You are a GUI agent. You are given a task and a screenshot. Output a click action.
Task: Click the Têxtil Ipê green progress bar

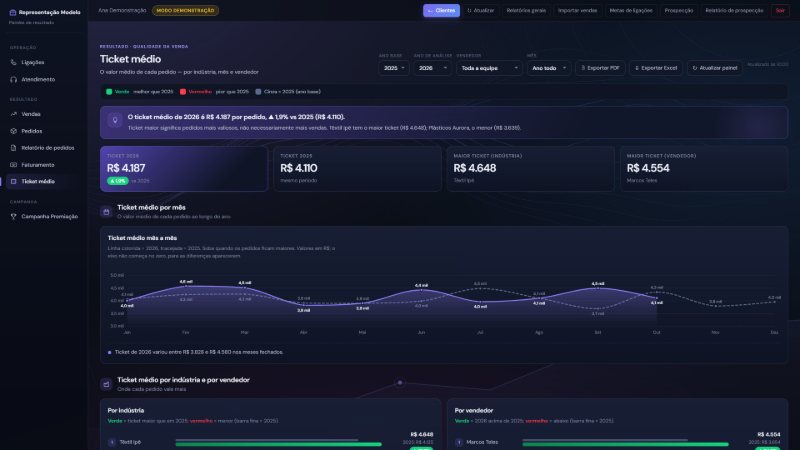[278, 444]
